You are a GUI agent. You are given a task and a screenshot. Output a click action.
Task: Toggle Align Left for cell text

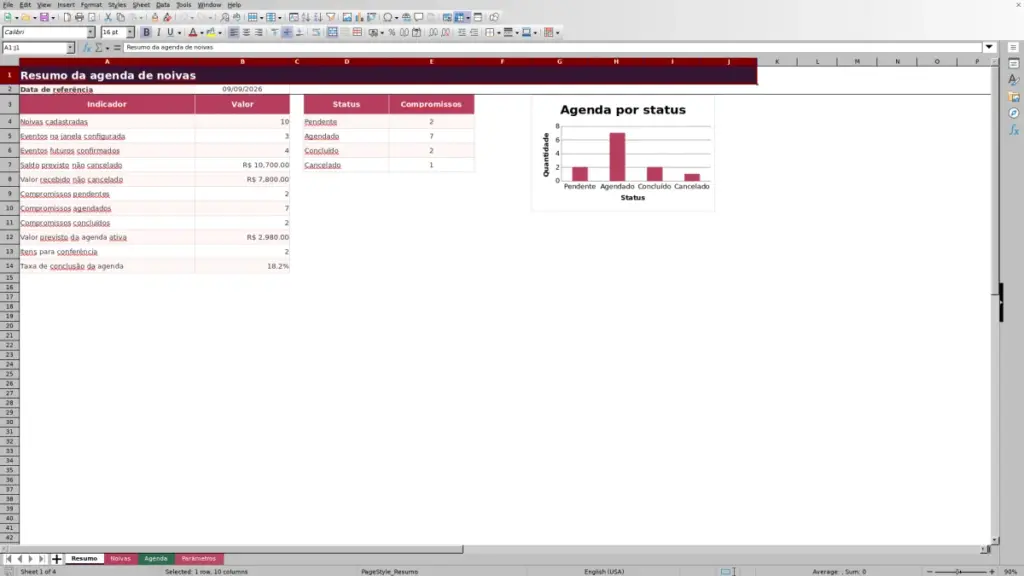pyautogui.click(x=233, y=33)
